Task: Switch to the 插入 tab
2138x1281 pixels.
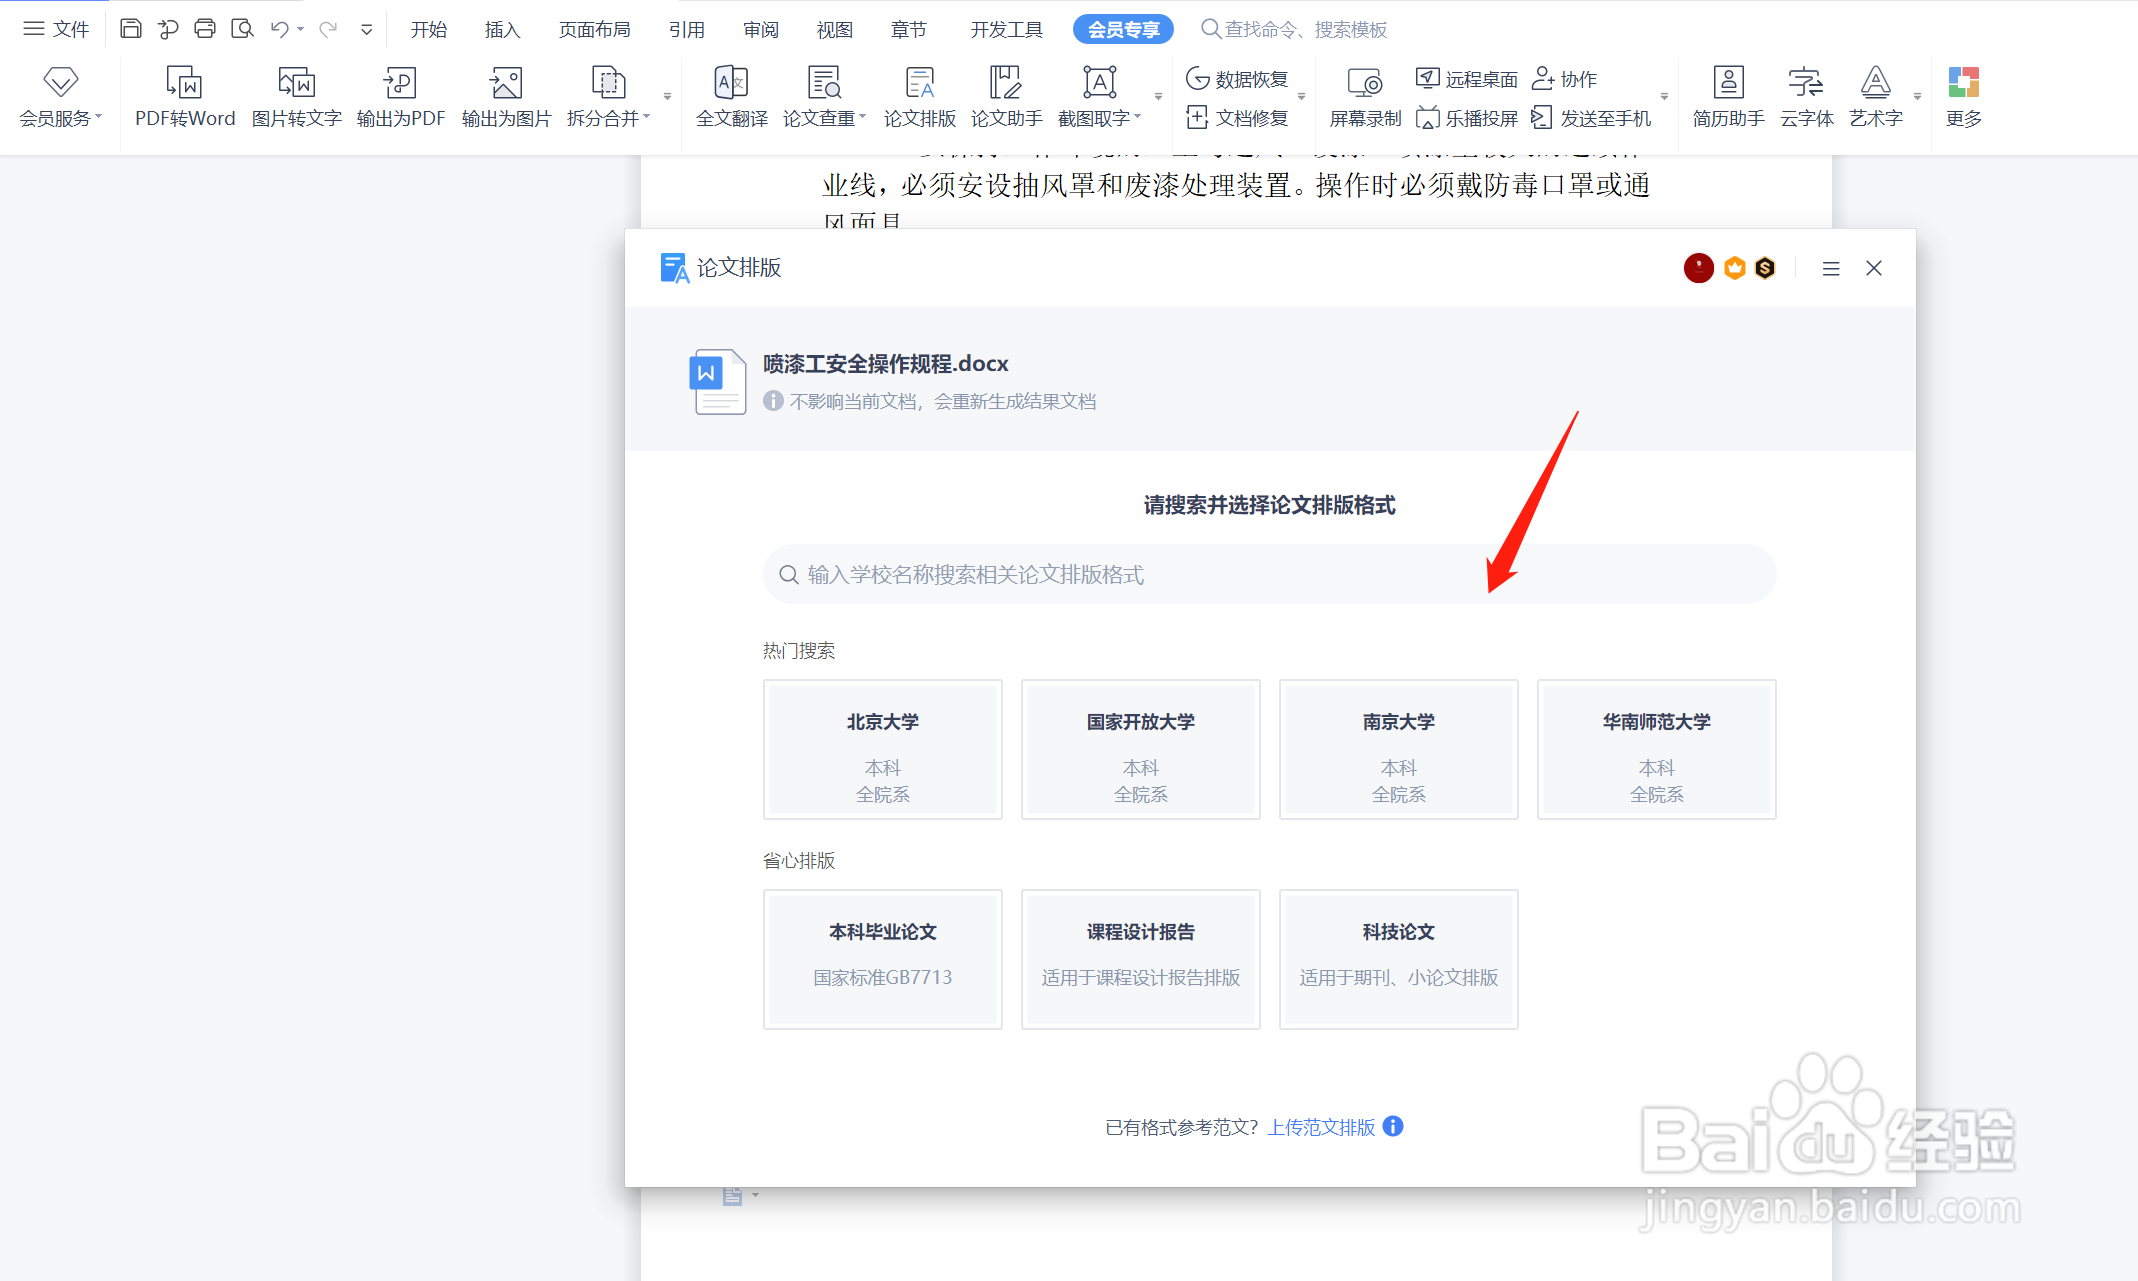Action: point(502,29)
